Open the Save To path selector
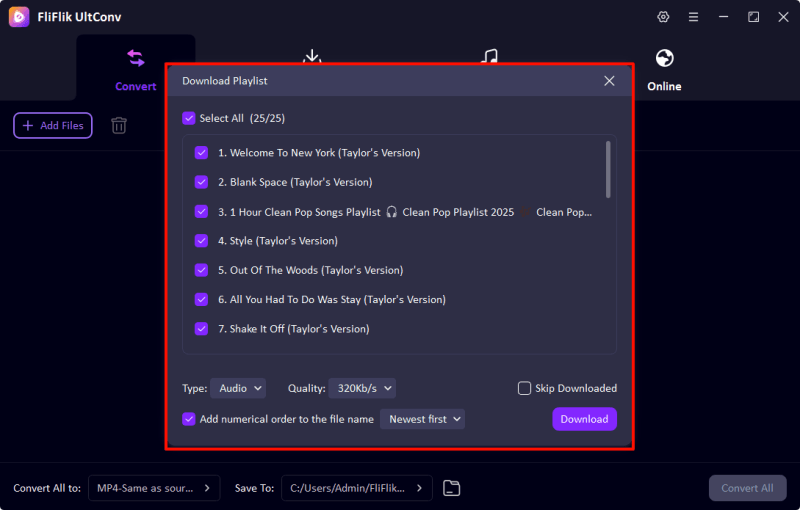Screen dimensions: 800x510 pyautogui.click(x=357, y=488)
